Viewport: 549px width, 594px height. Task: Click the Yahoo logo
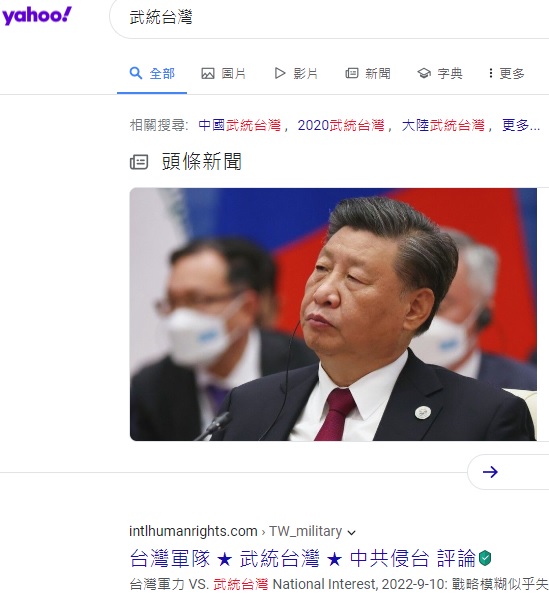pos(37,16)
